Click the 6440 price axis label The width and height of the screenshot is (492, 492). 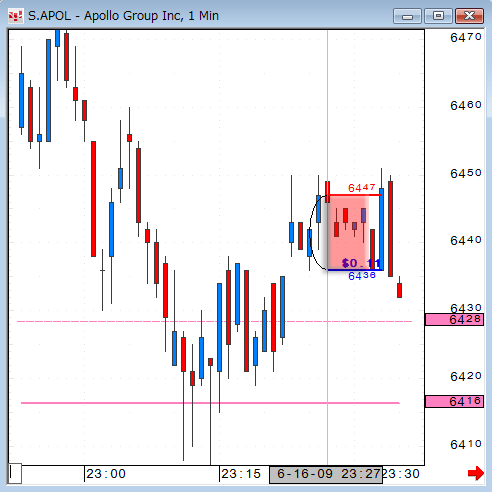(x=466, y=240)
